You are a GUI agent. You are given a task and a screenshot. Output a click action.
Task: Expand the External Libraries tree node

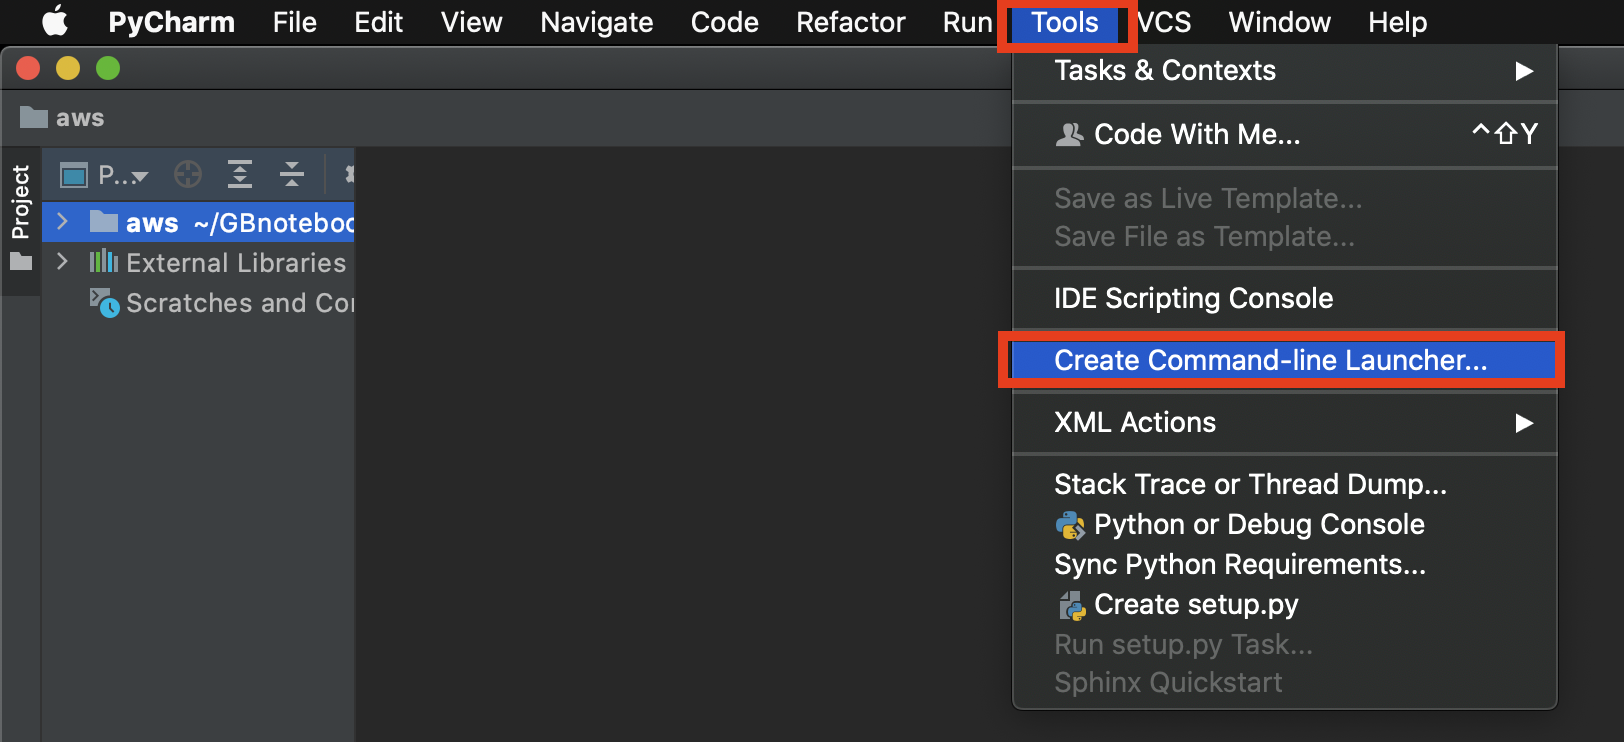point(62,262)
